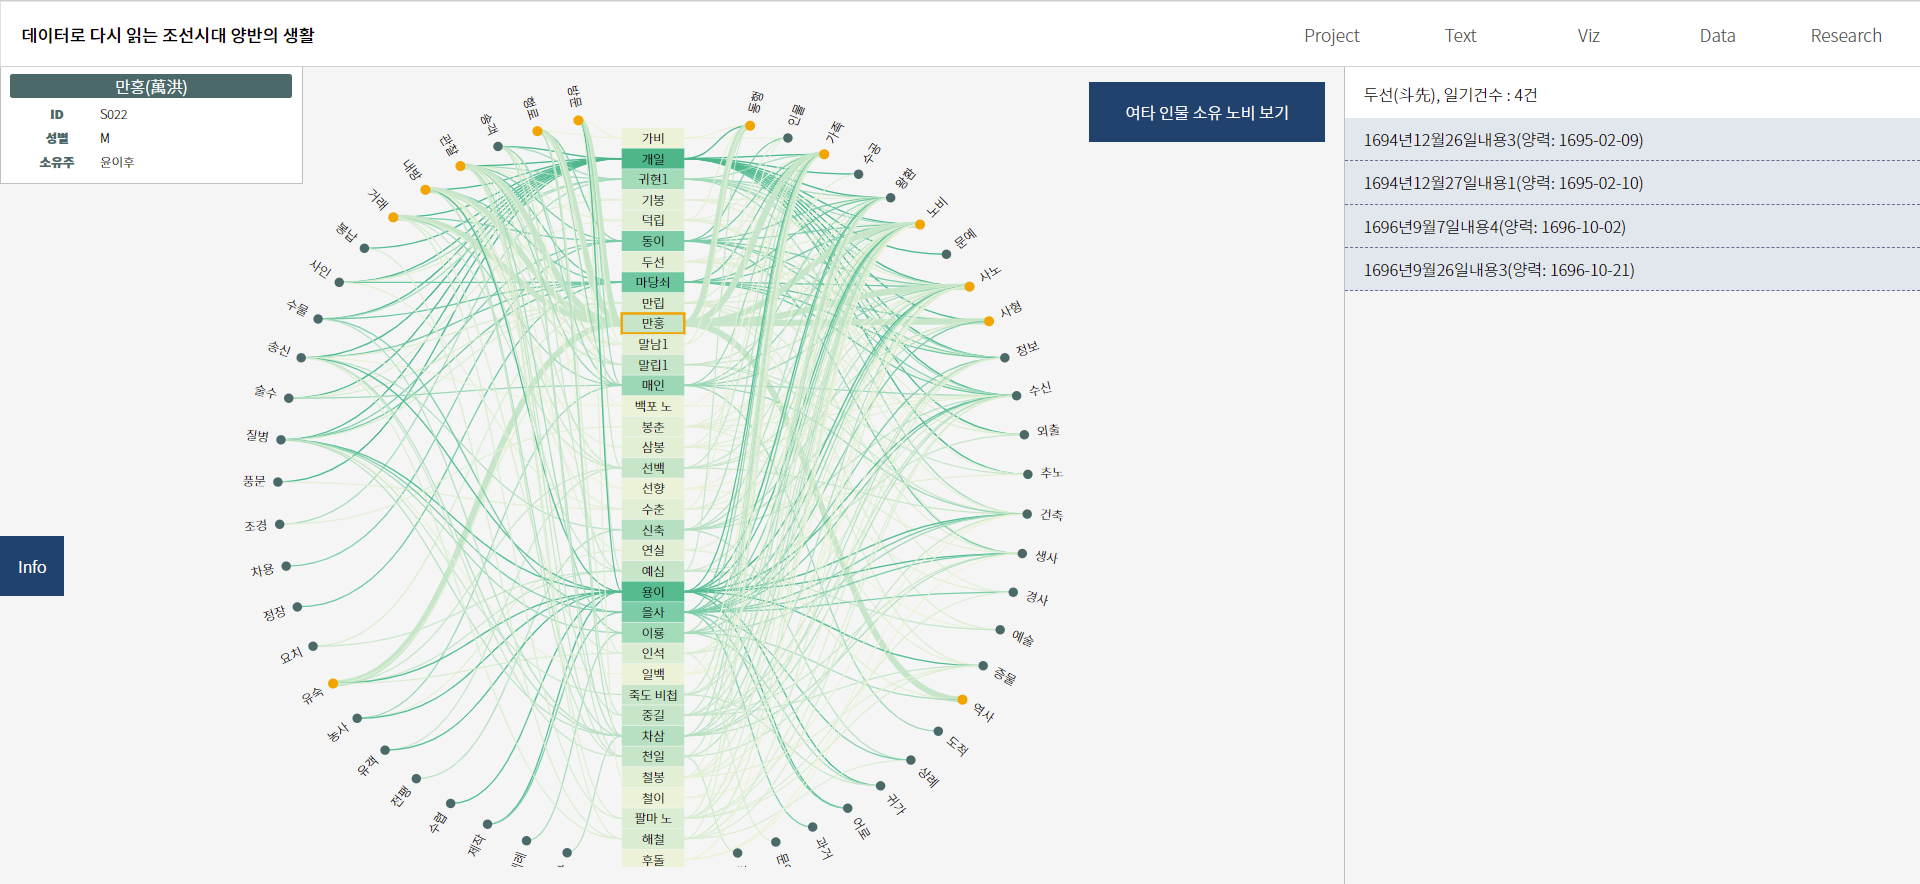
Task: Select the highlighted 만홍 name box
Action: point(653,323)
